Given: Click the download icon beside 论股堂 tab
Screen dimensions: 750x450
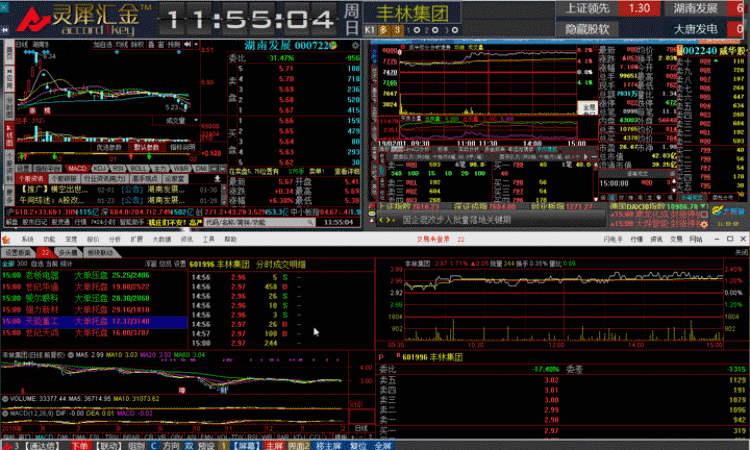Looking at the screenshot, I should tap(217, 179).
